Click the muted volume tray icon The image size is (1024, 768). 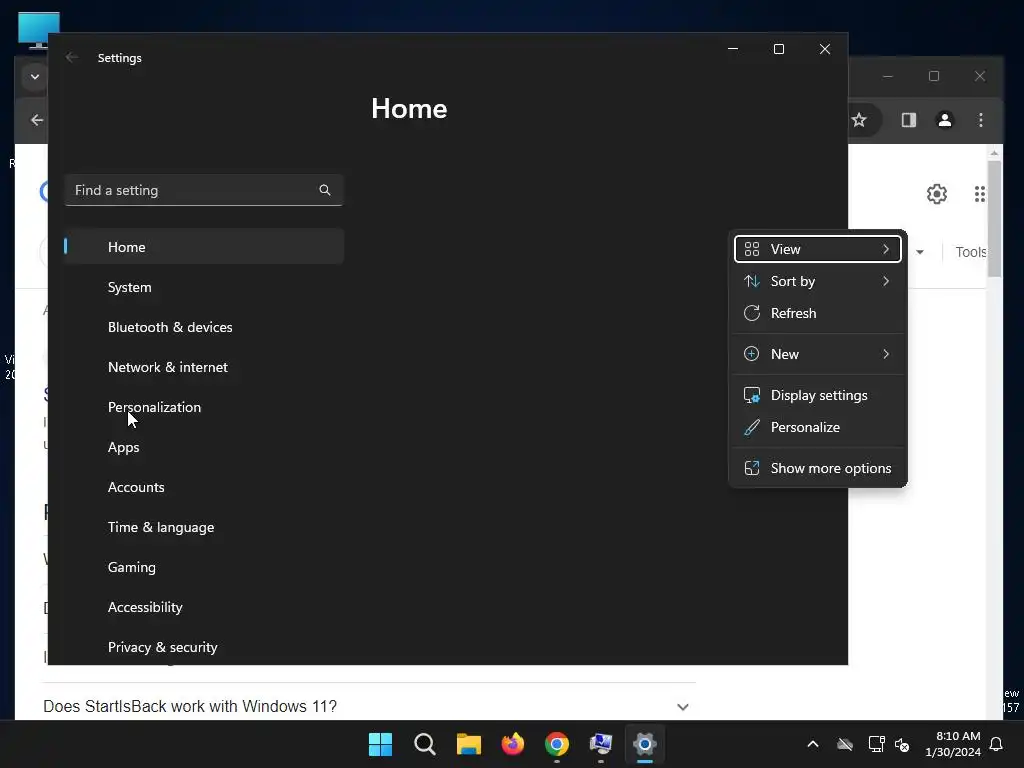click(x=903, y=744)
